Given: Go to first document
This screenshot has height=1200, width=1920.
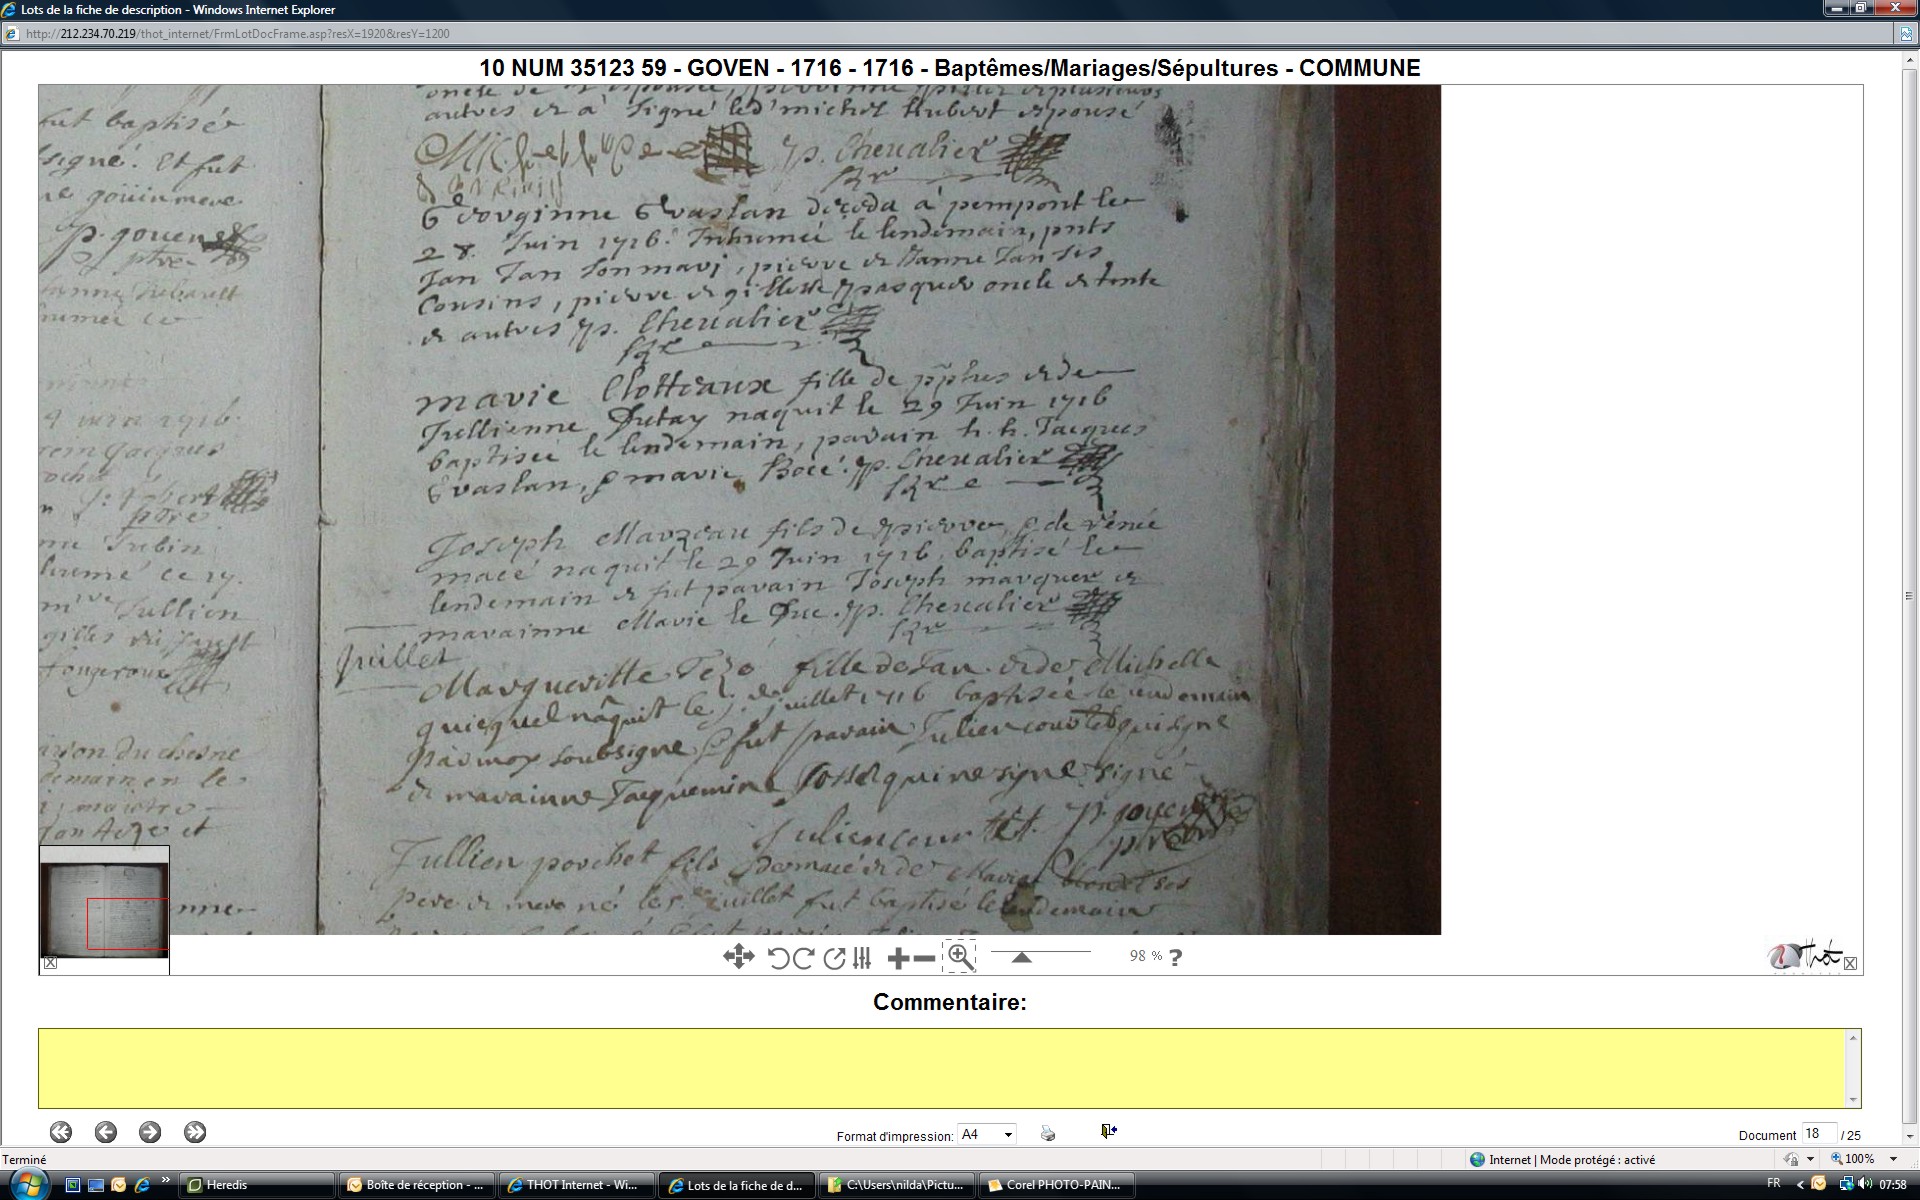Looking at the screenshot, I should tap(61, 1132).
